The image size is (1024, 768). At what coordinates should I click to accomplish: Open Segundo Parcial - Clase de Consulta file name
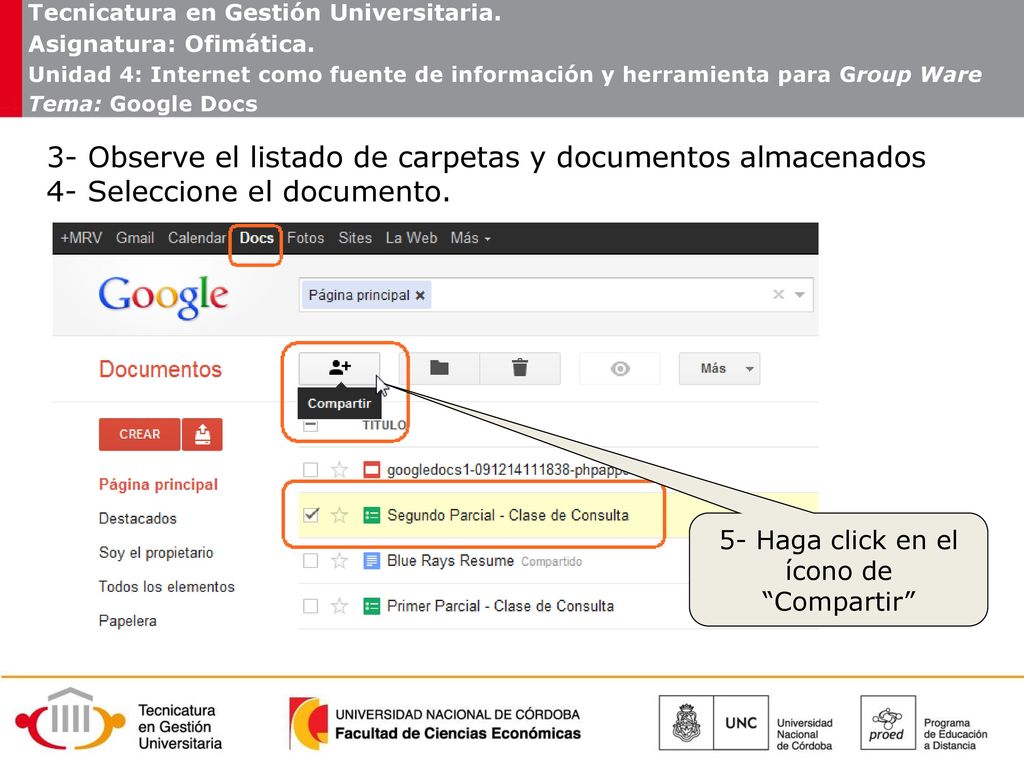(508, 515)
